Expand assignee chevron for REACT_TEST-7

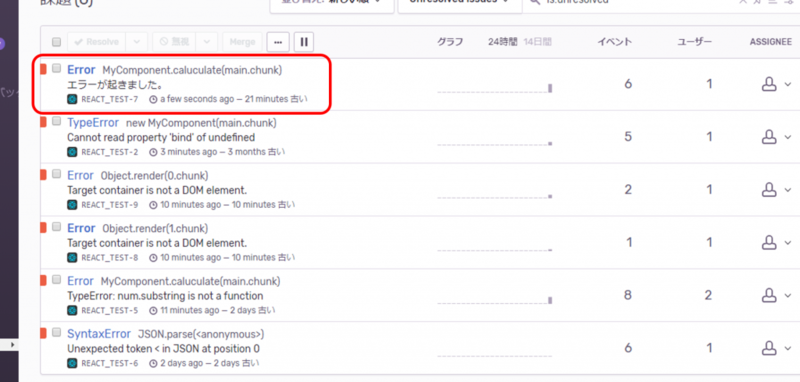[788, 85]
